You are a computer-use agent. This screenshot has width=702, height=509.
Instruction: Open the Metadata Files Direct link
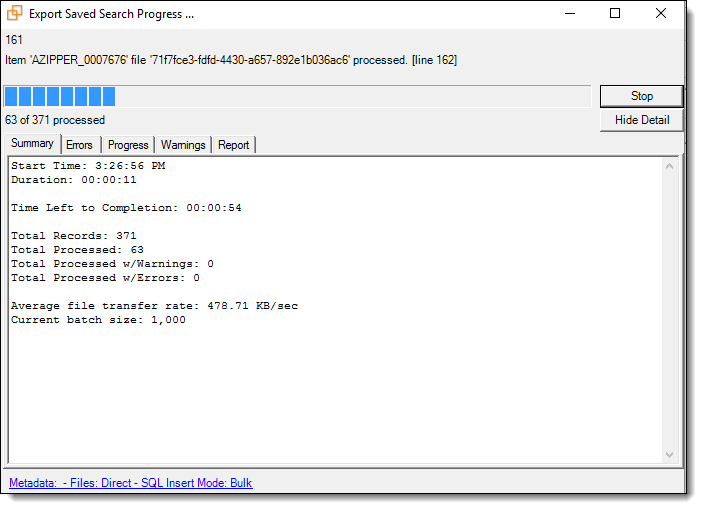(x=131, y=483)
